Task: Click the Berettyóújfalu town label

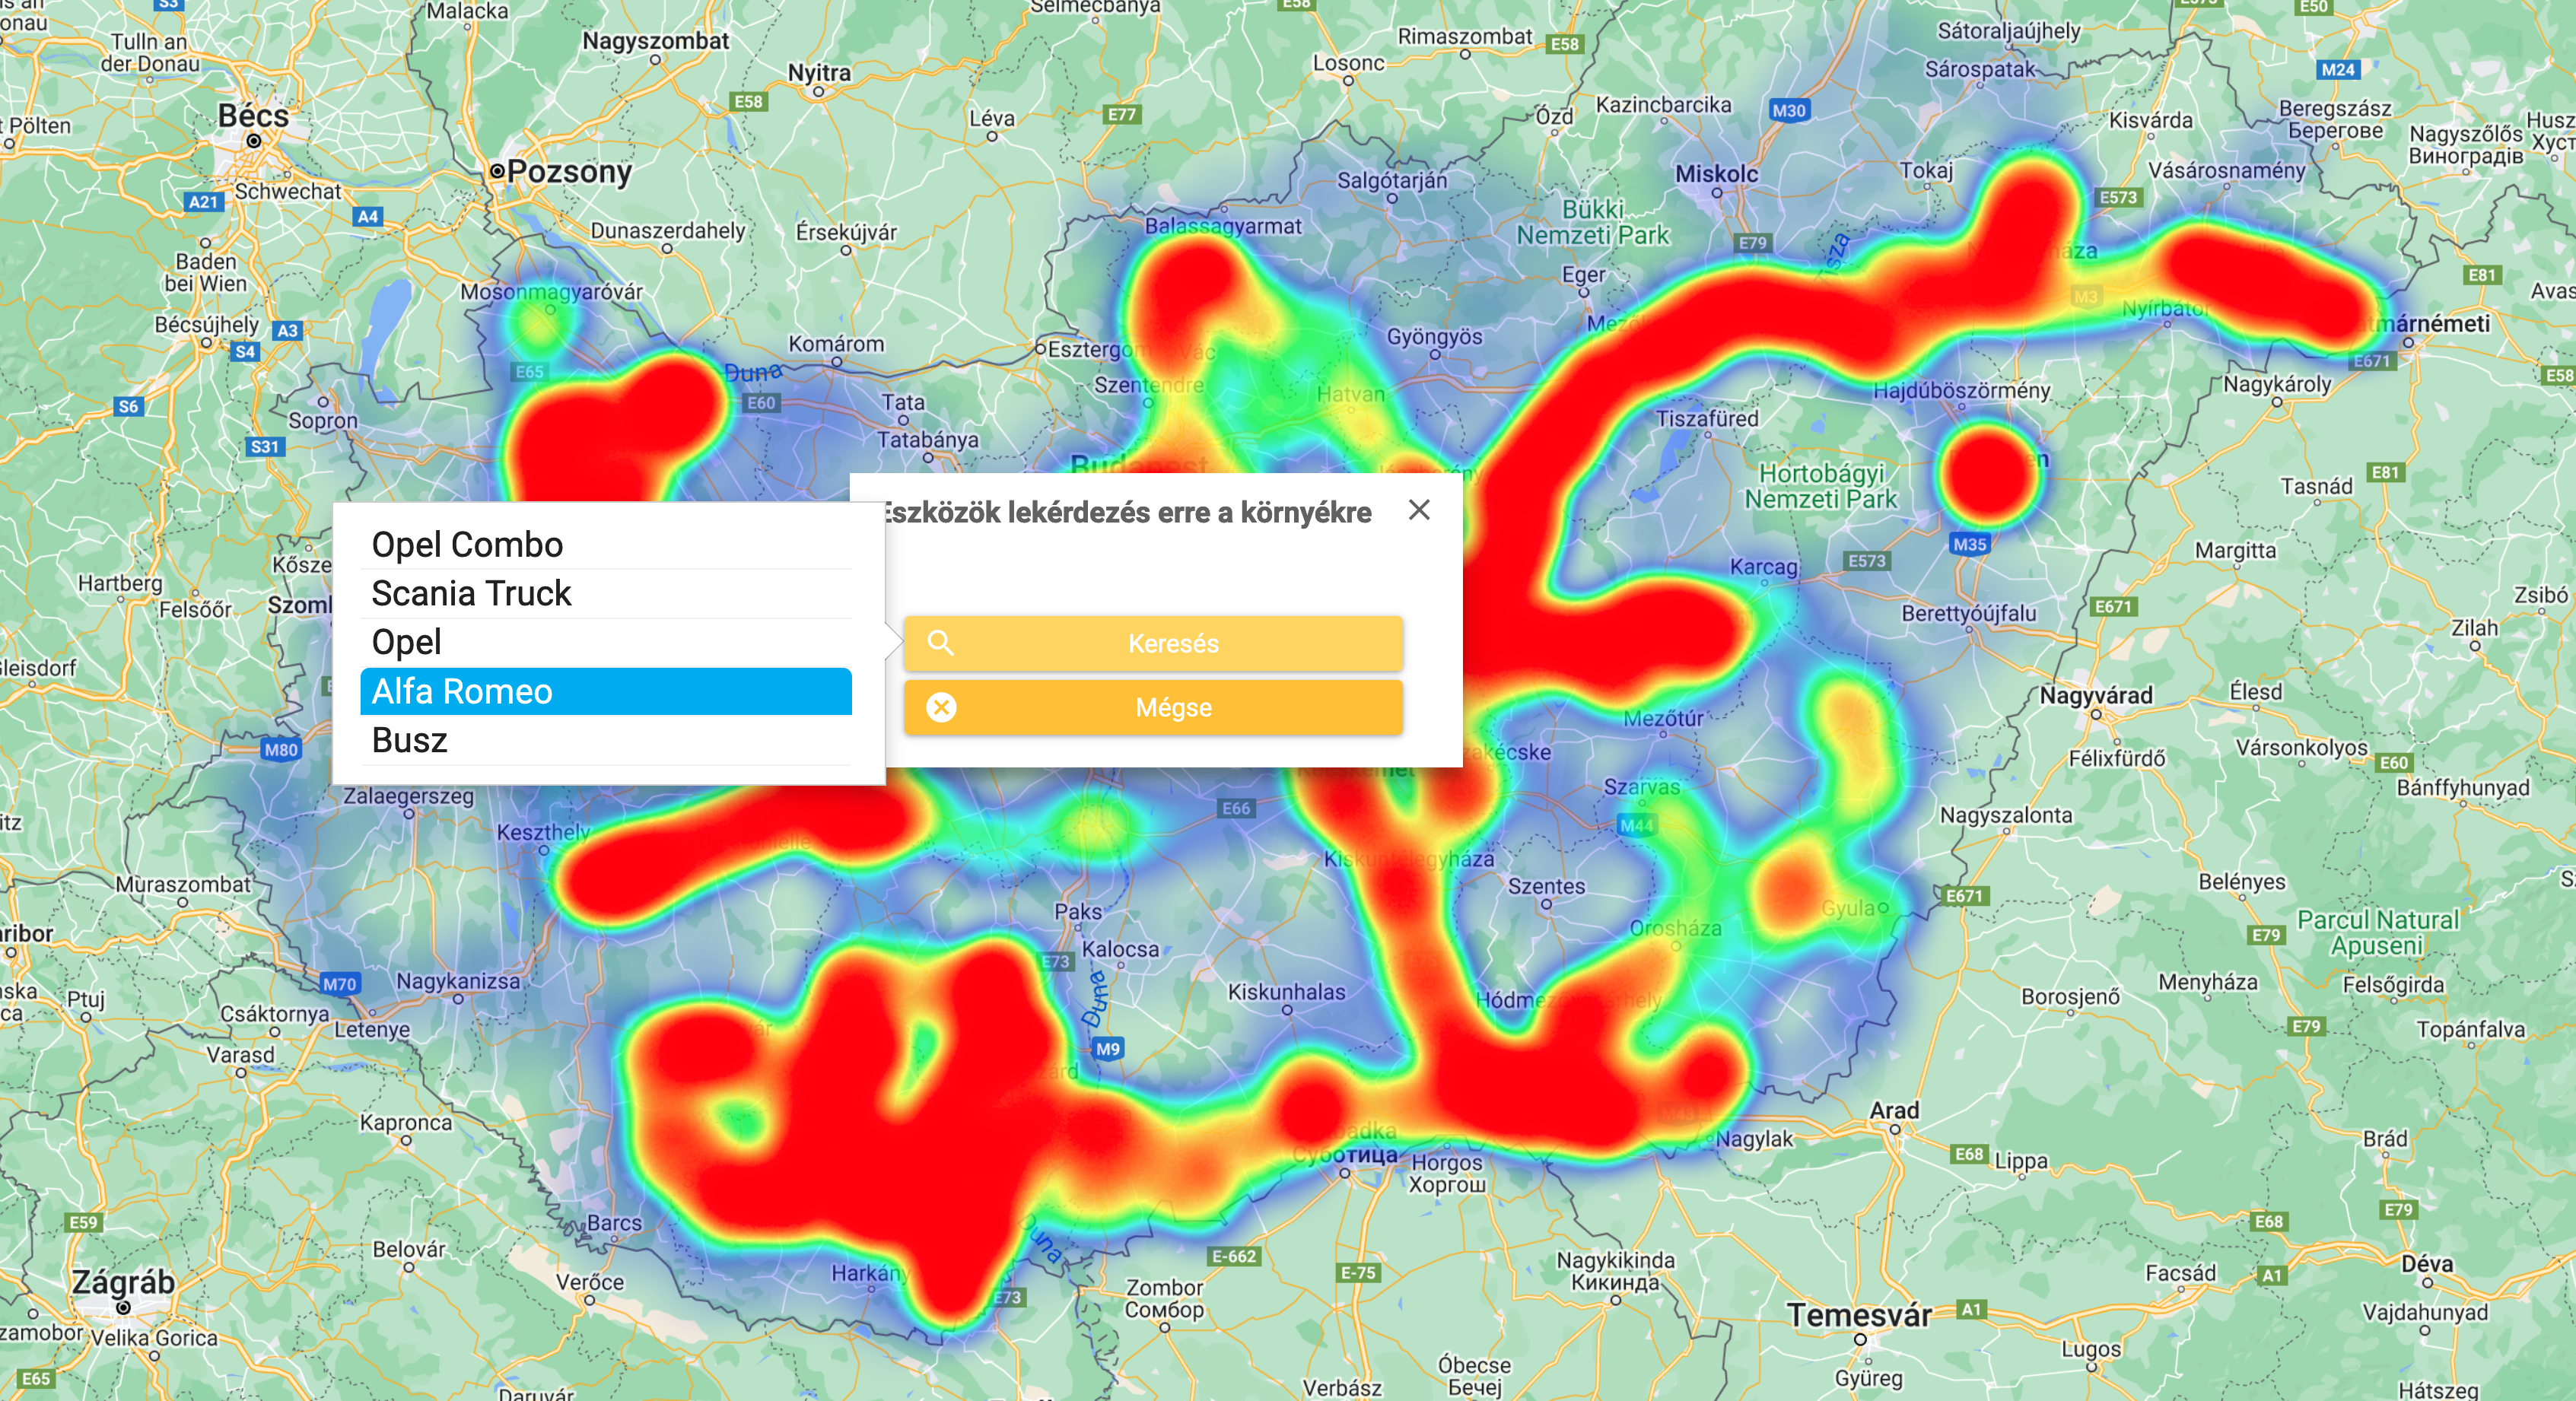Action: tap(1969, 613)
